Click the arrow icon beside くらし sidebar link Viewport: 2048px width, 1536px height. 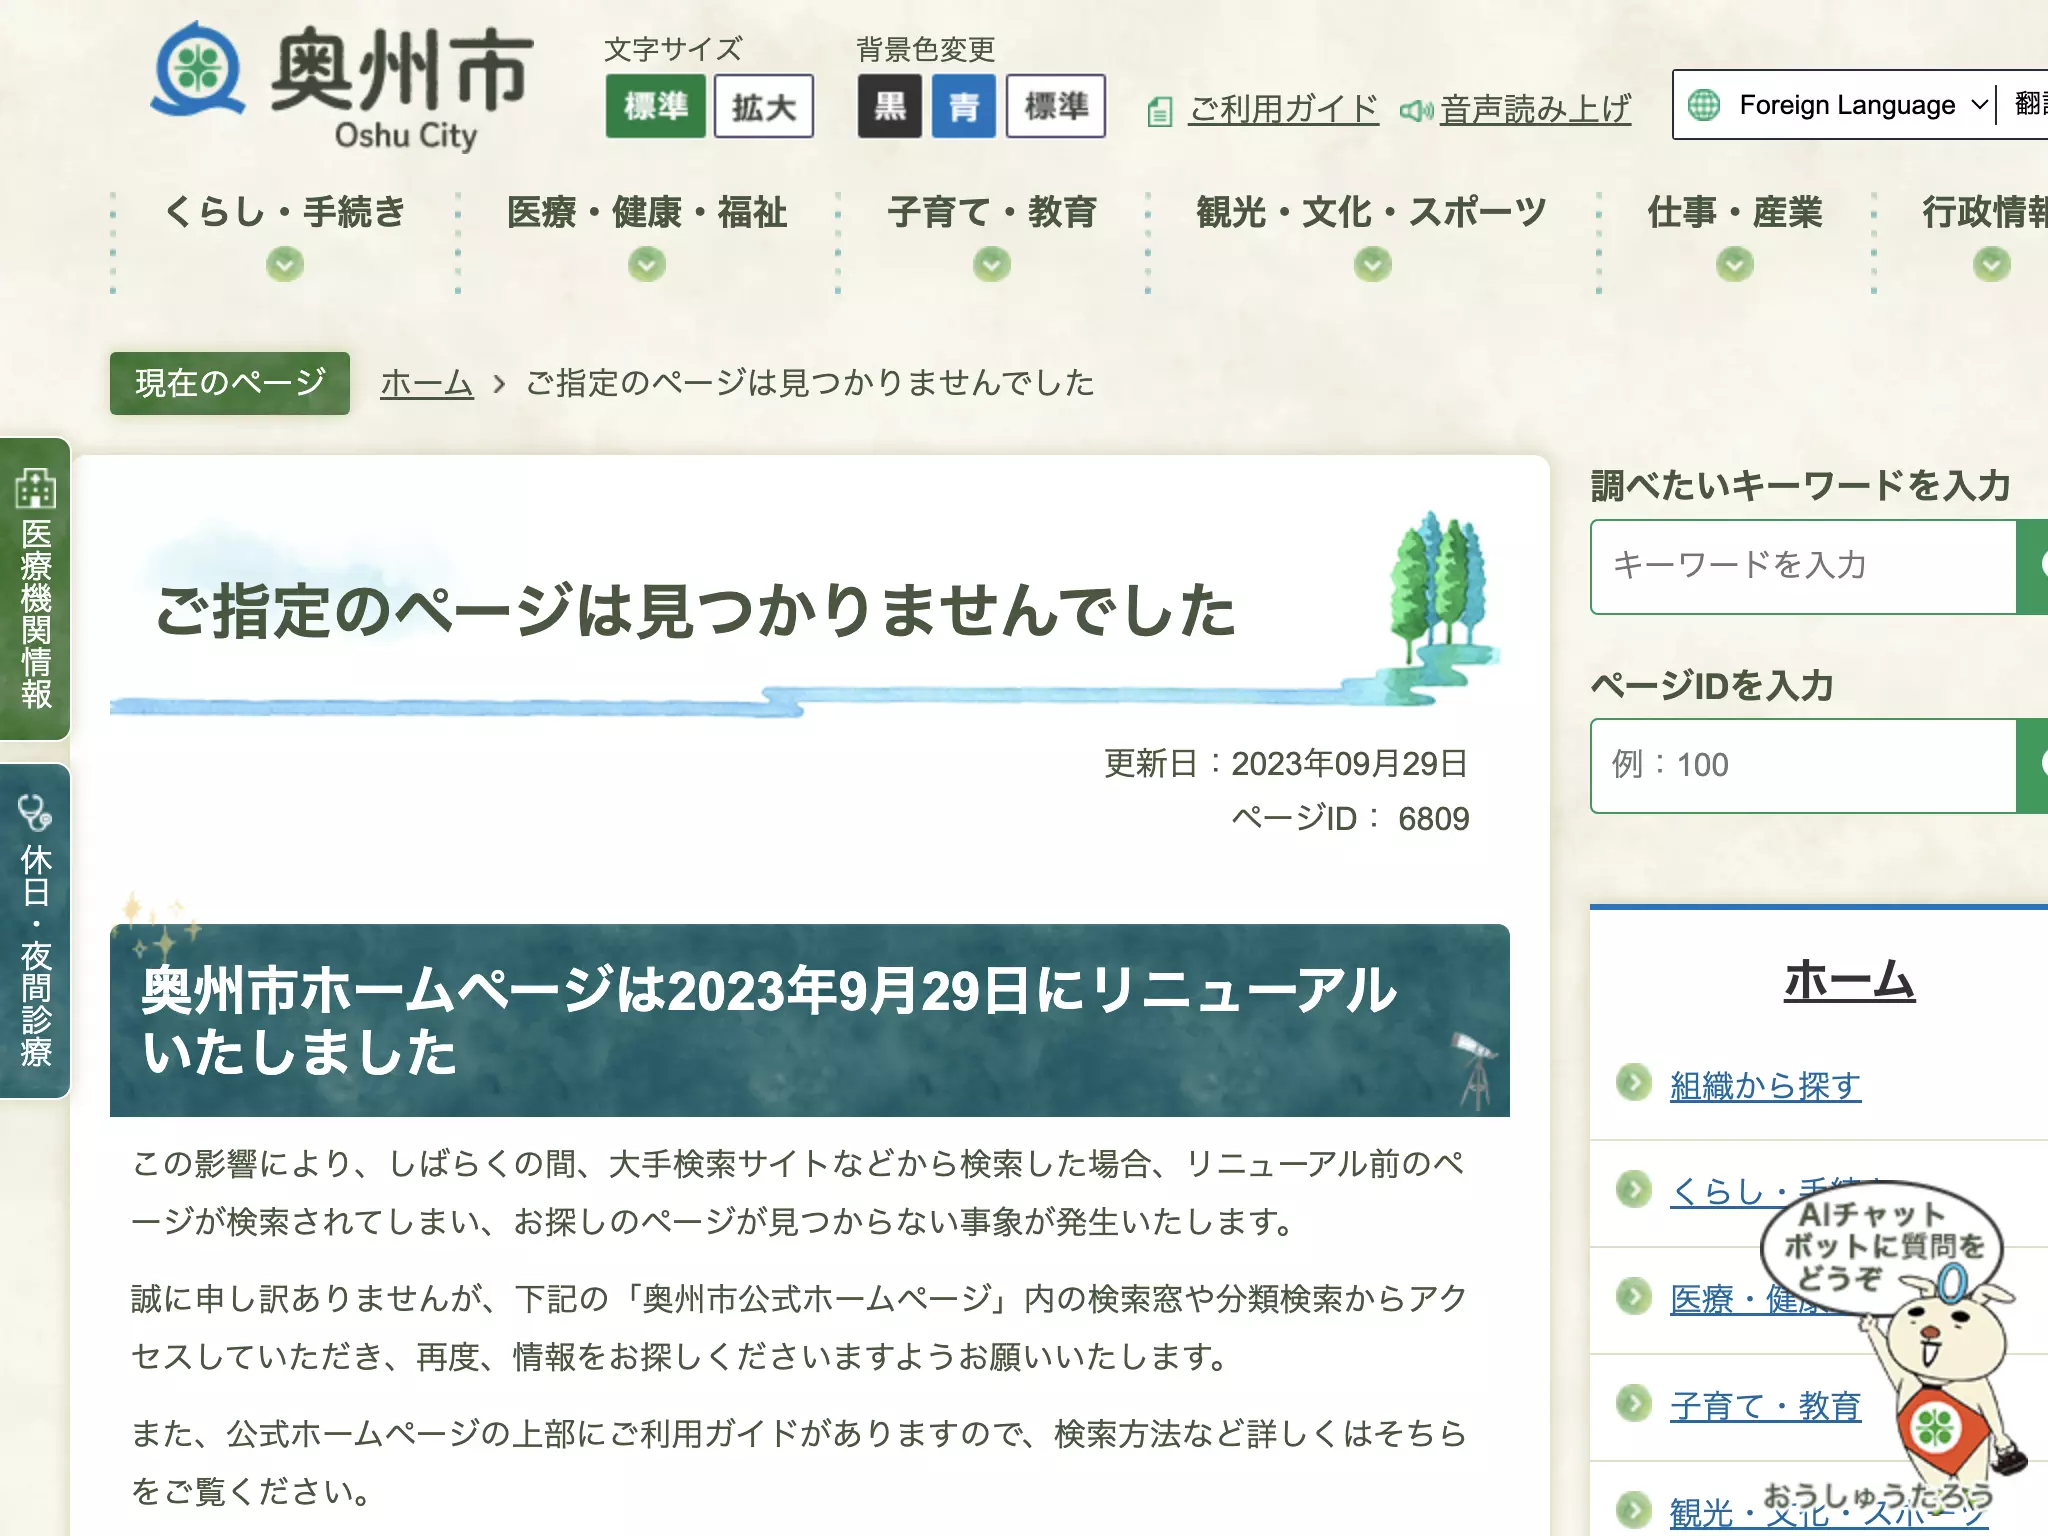coord(1634,1189)
